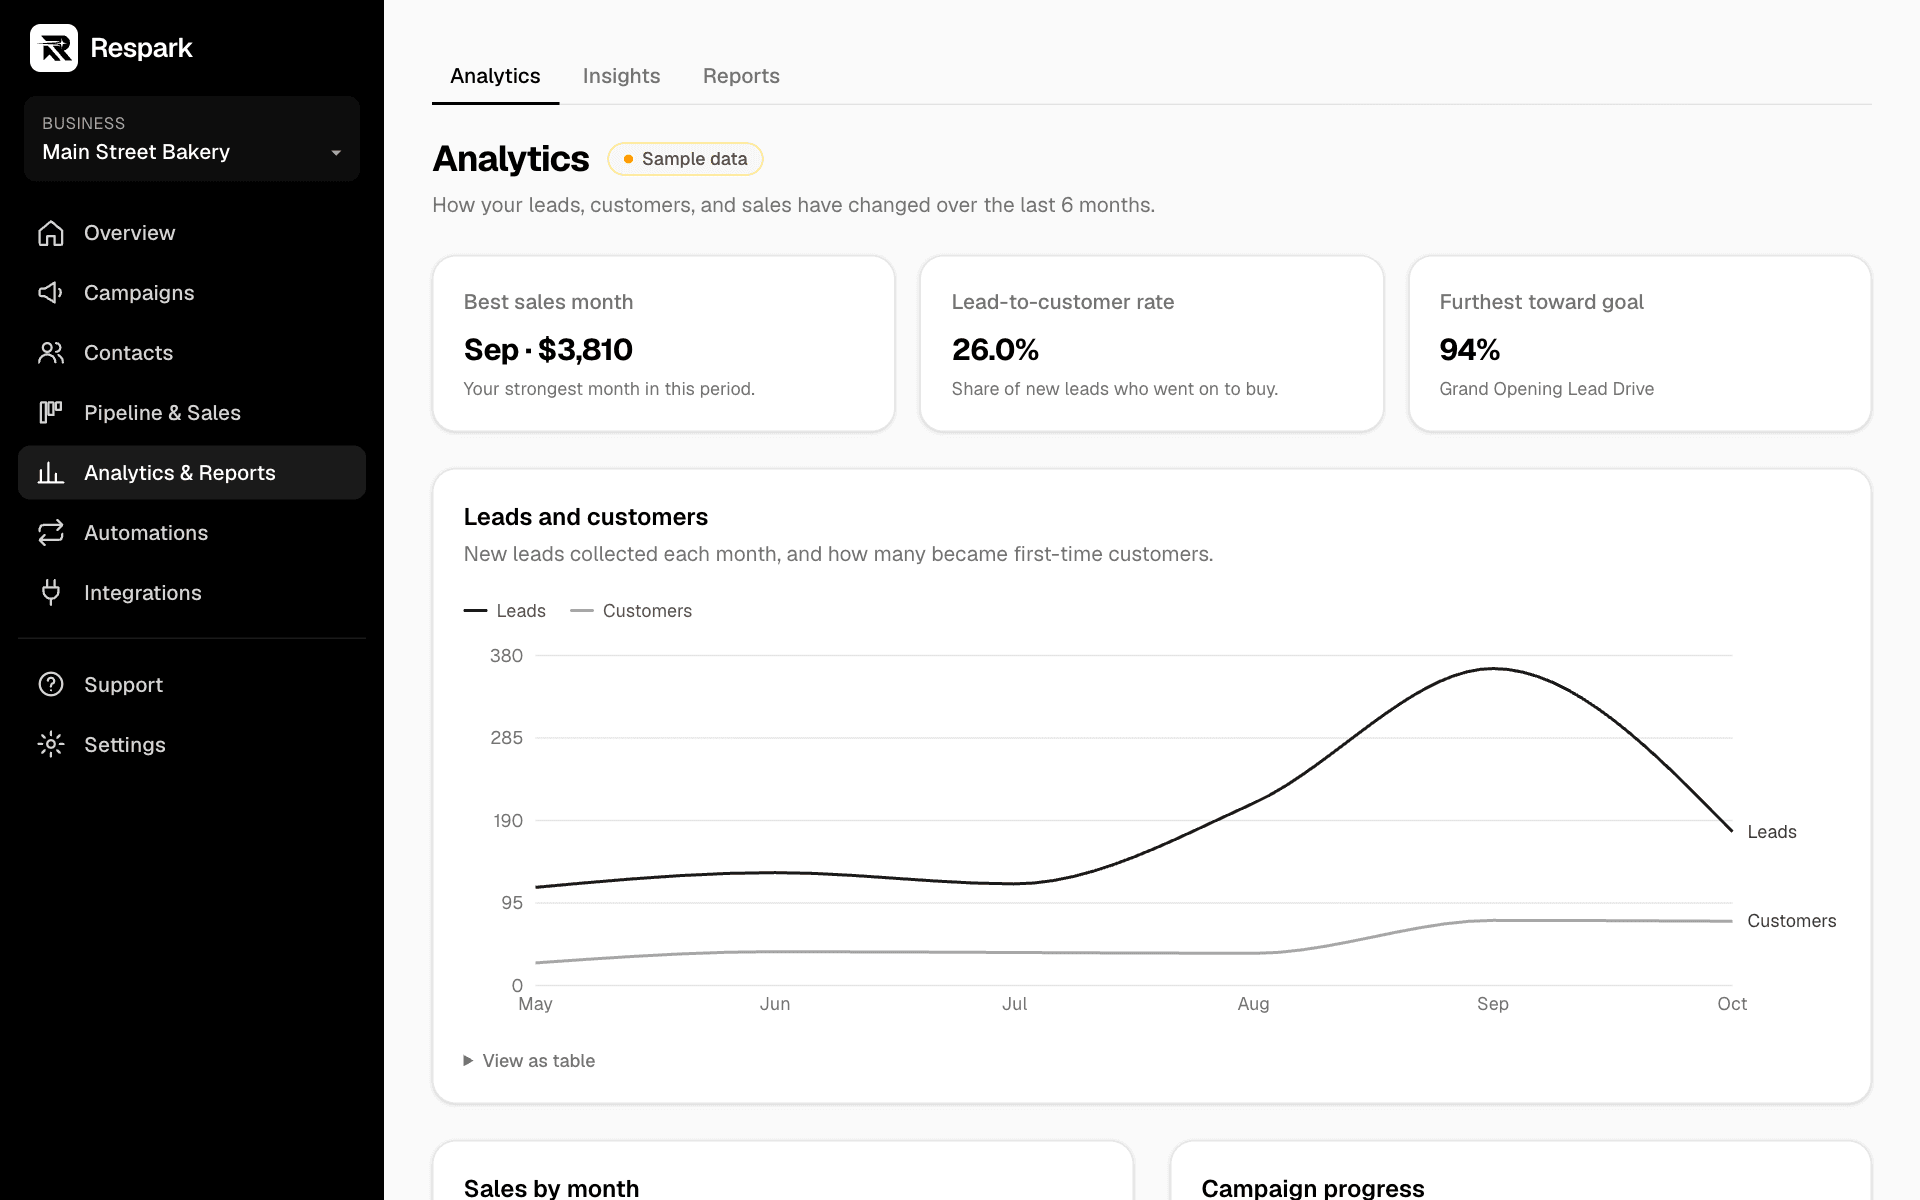1920x1200 pixels.
Task: Click the Leads line end label
Action: [1772, 832]
